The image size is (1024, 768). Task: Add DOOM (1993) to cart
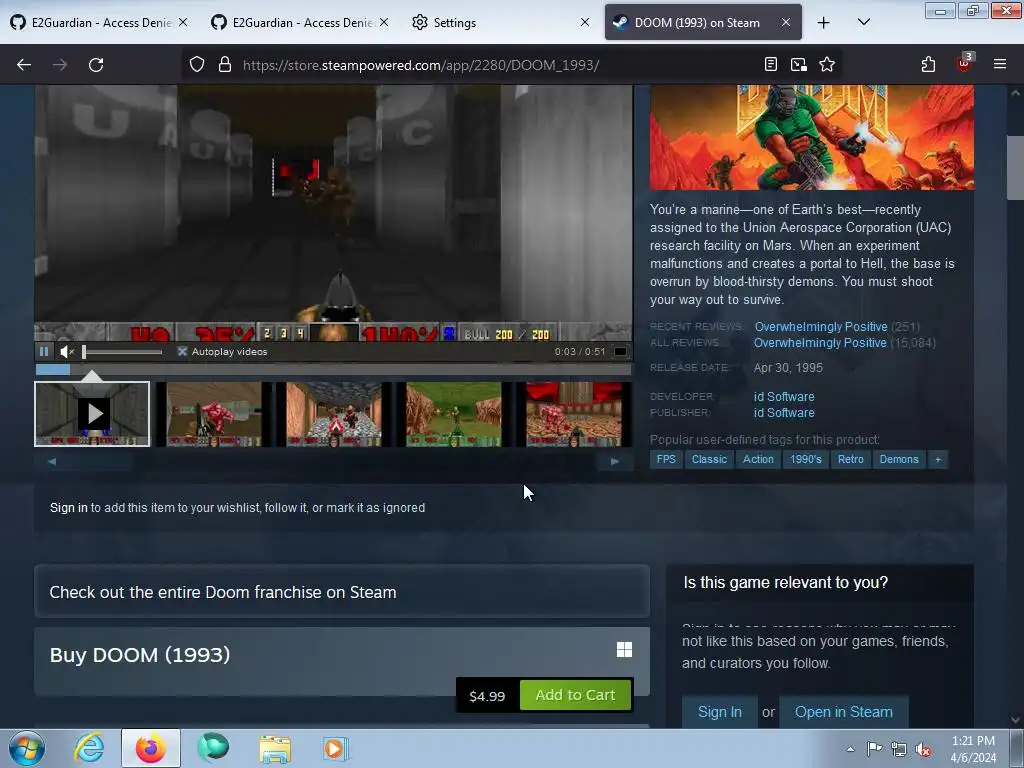point(575,695)
